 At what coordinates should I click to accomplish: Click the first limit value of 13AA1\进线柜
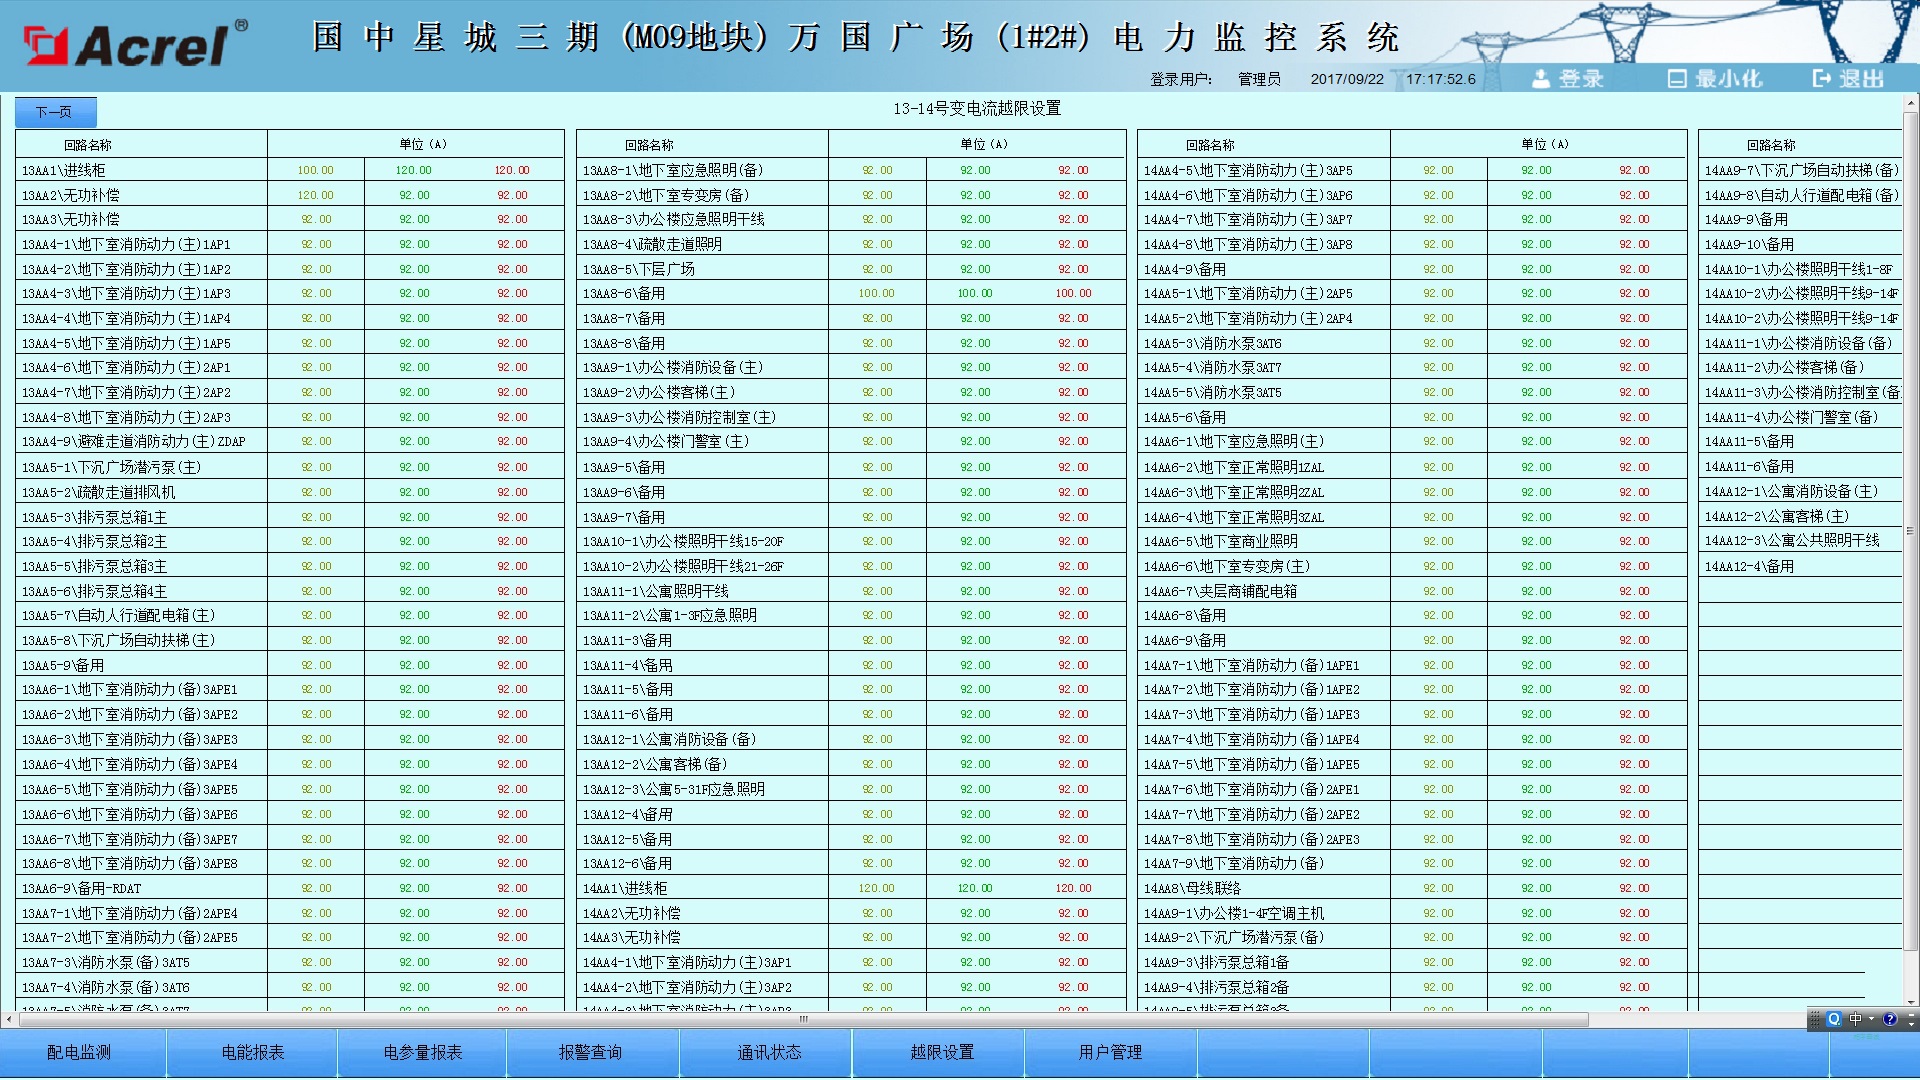pyautogui.click(x=315, y=171)
